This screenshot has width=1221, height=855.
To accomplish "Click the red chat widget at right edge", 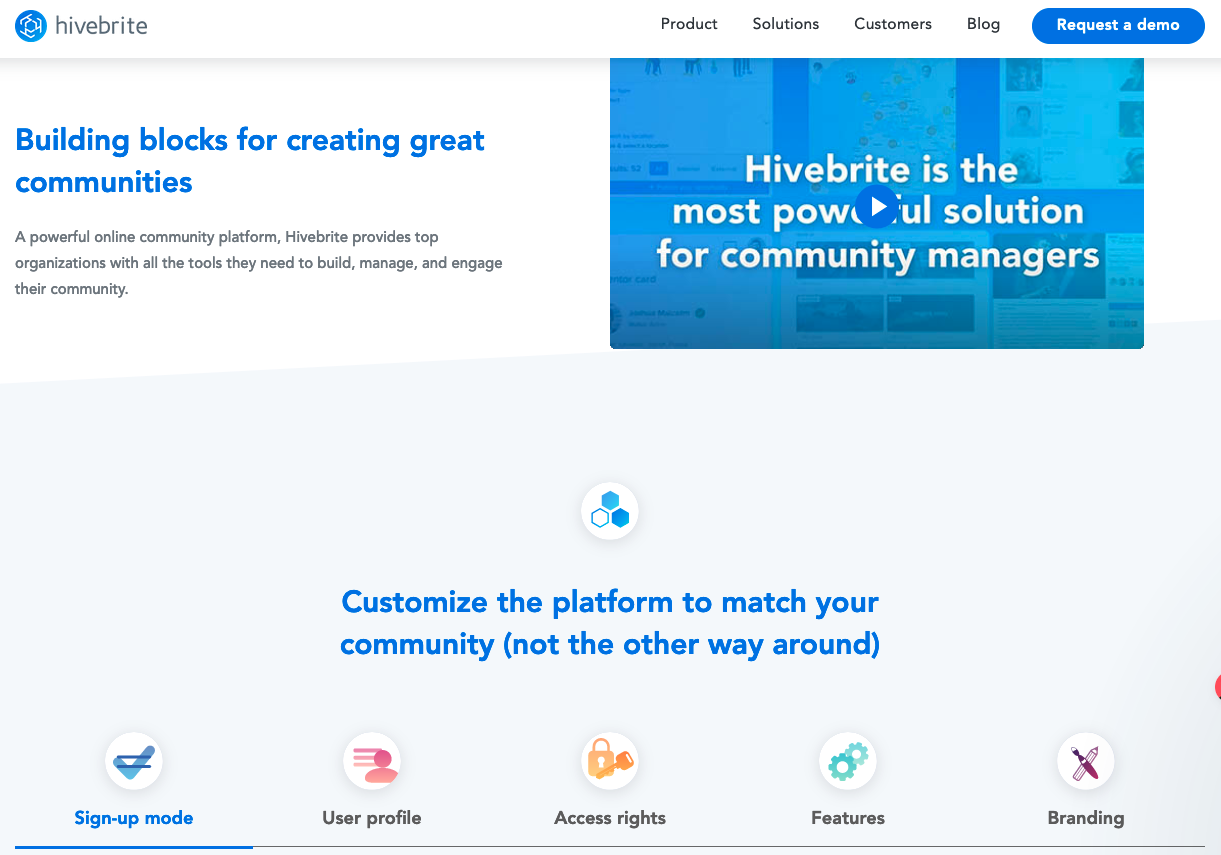I will pyautogui.click(x=1217, y=687).
